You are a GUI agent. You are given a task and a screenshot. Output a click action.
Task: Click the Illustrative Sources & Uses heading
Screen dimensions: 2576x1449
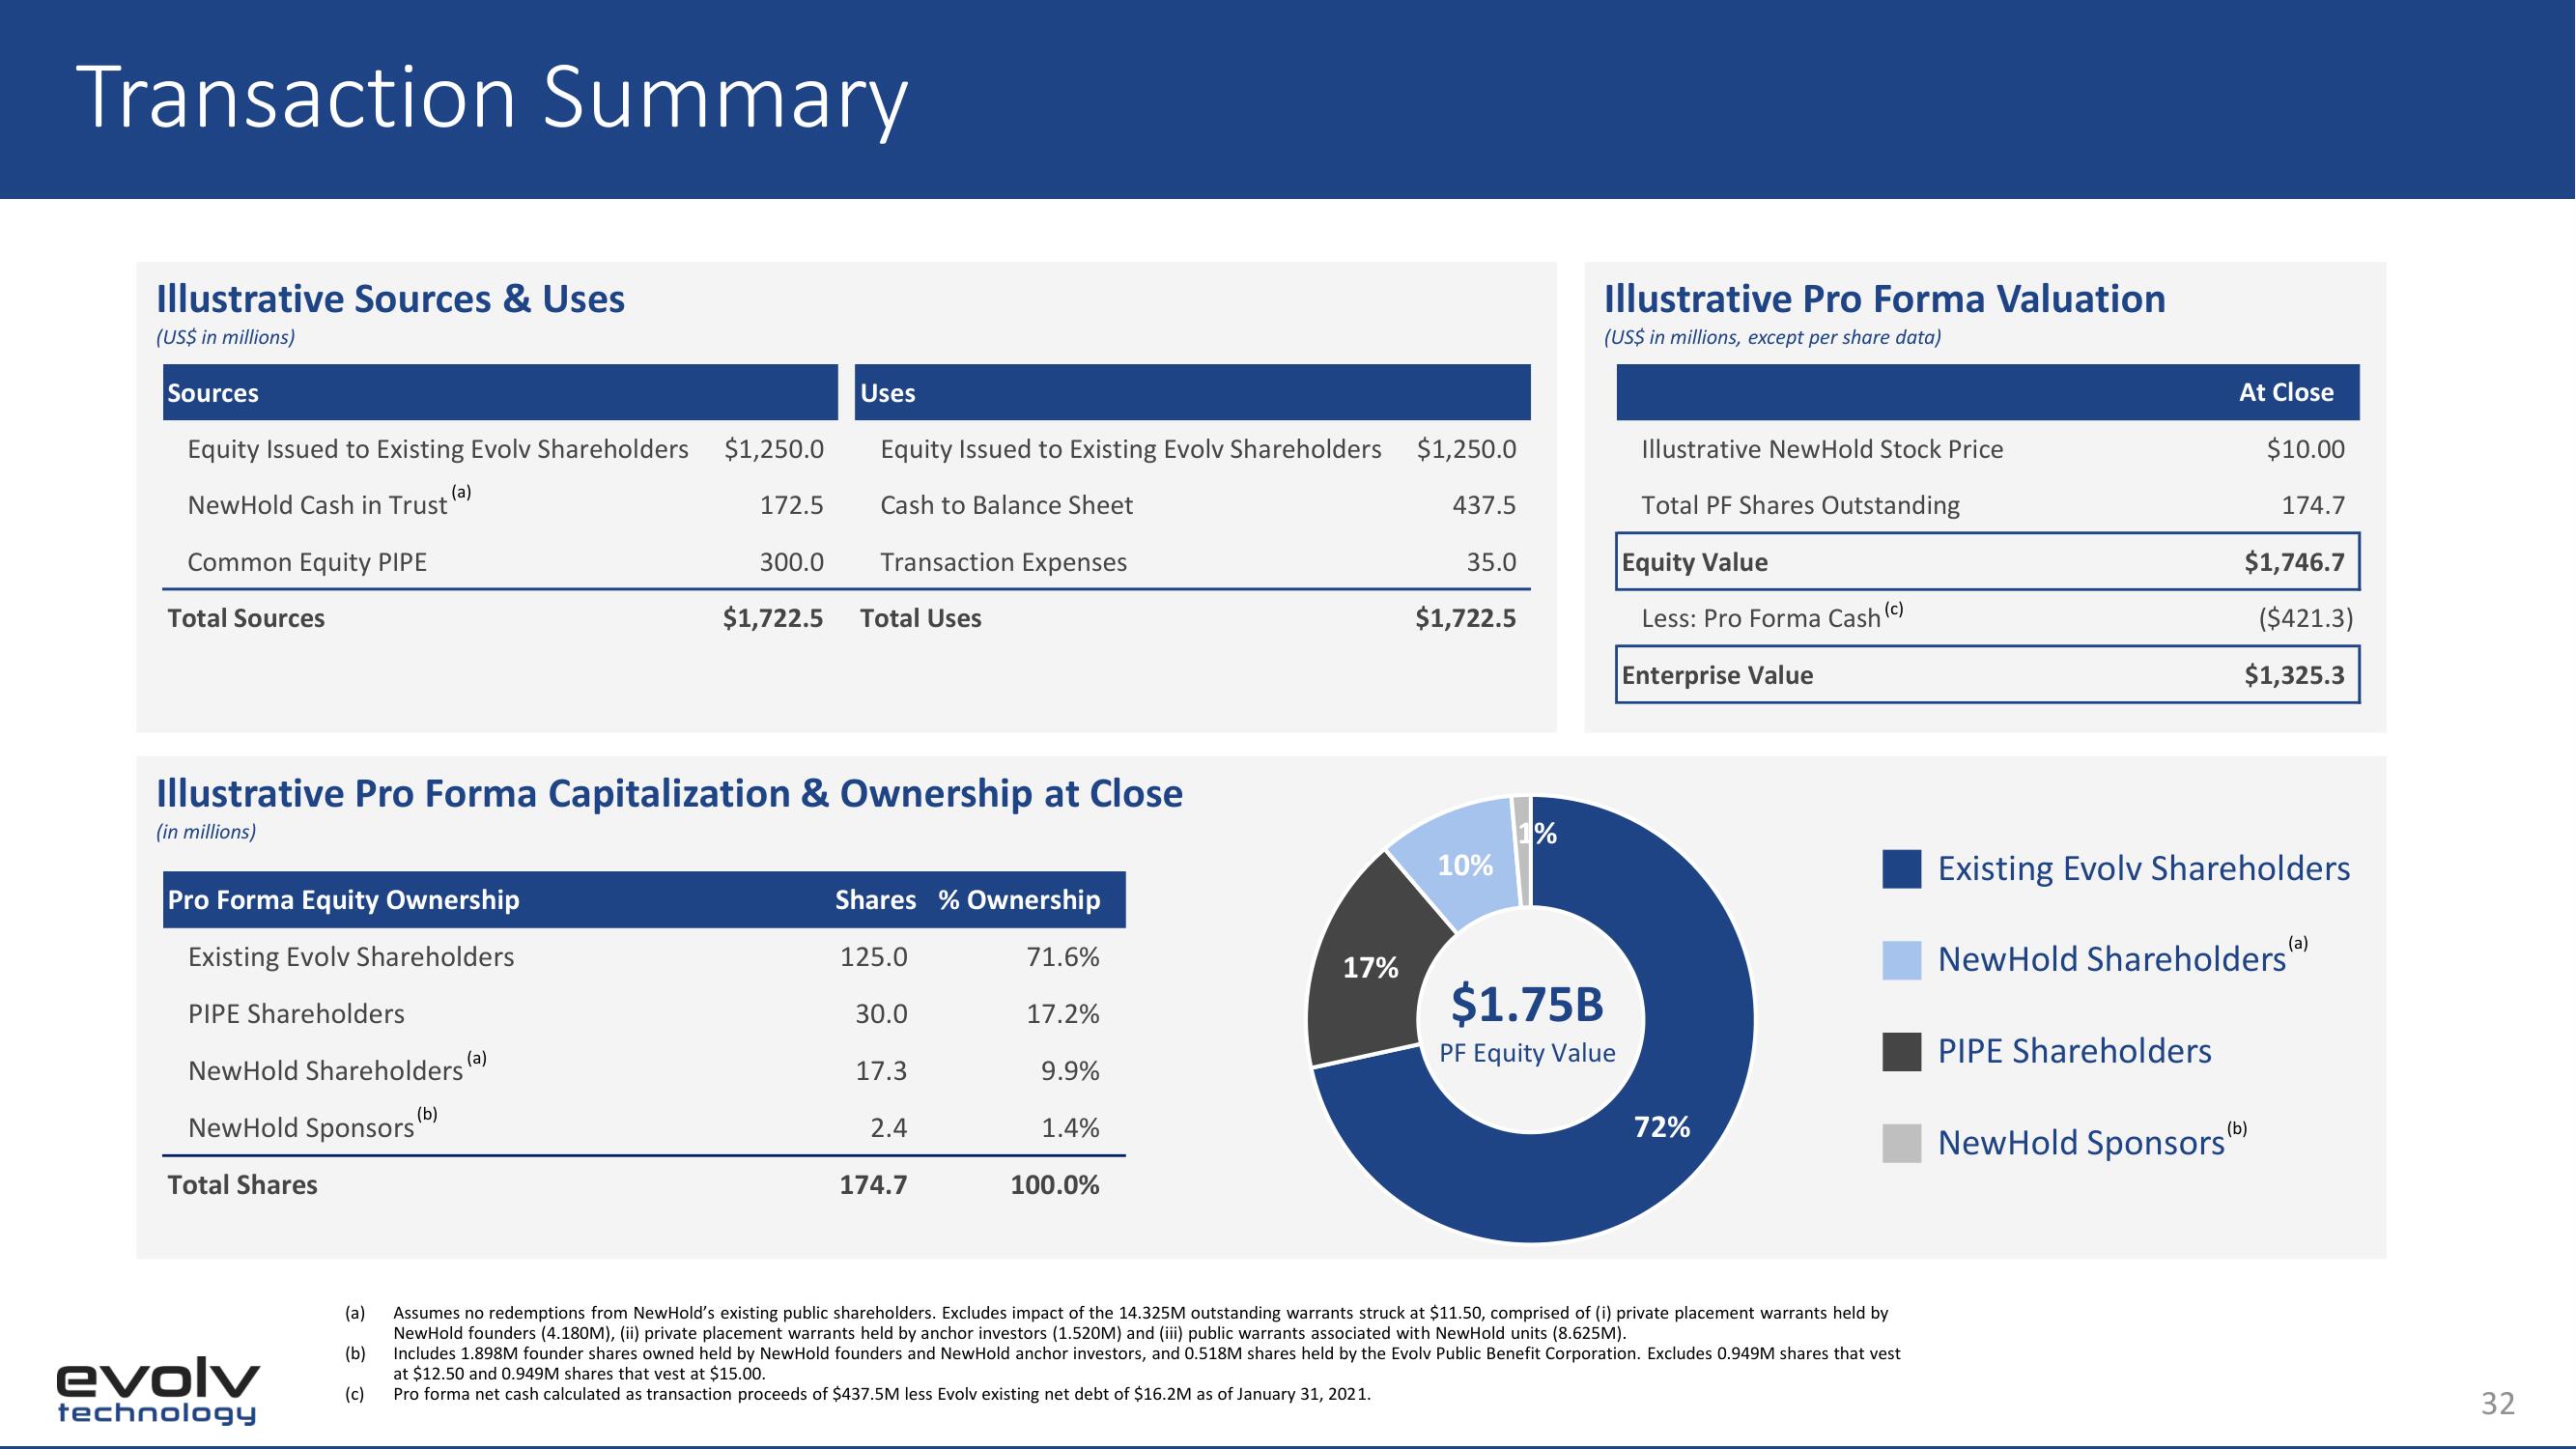(390, 299)
